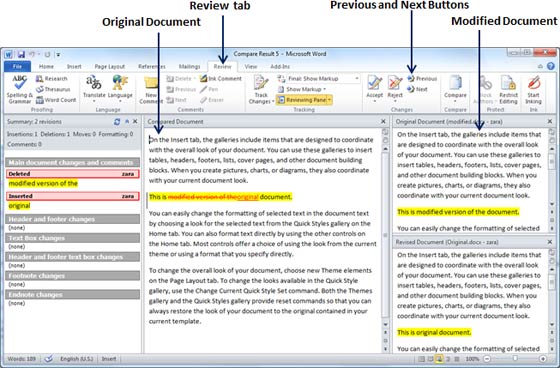
Task: Open Restrict Editing
Action: (x=508, y=90)
